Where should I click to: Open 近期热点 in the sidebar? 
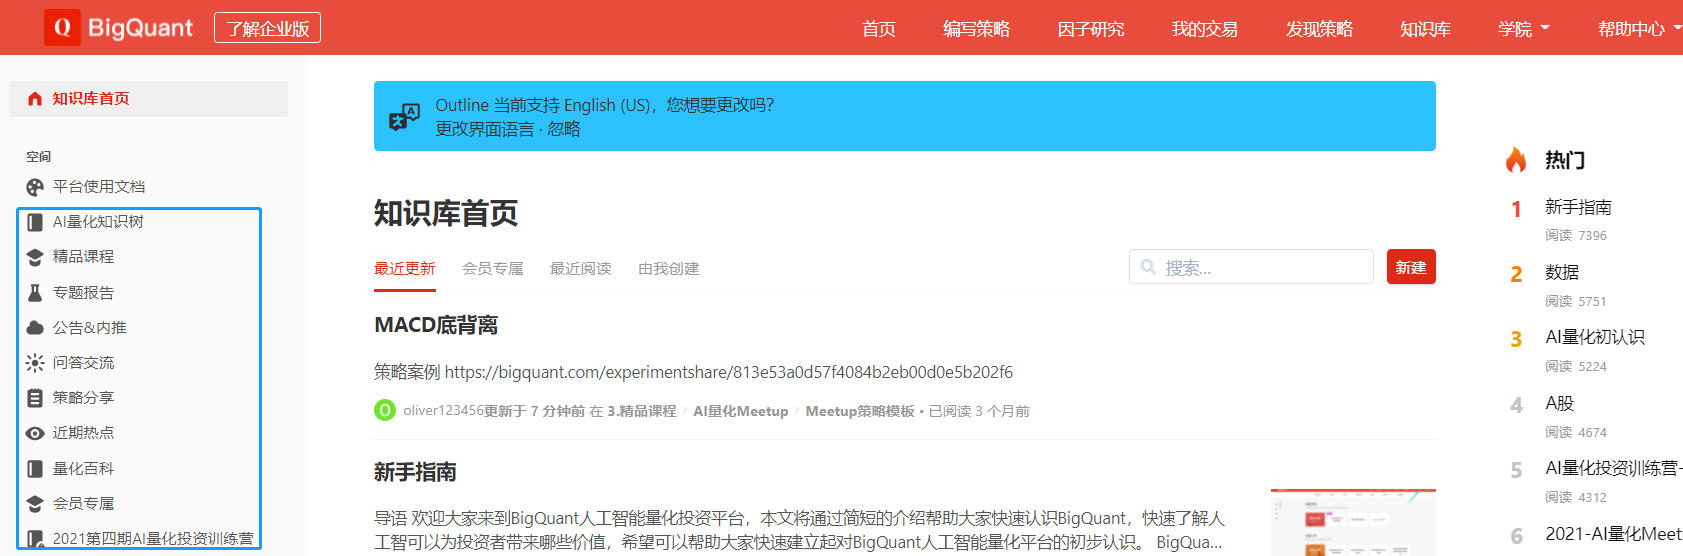point(84,433)
